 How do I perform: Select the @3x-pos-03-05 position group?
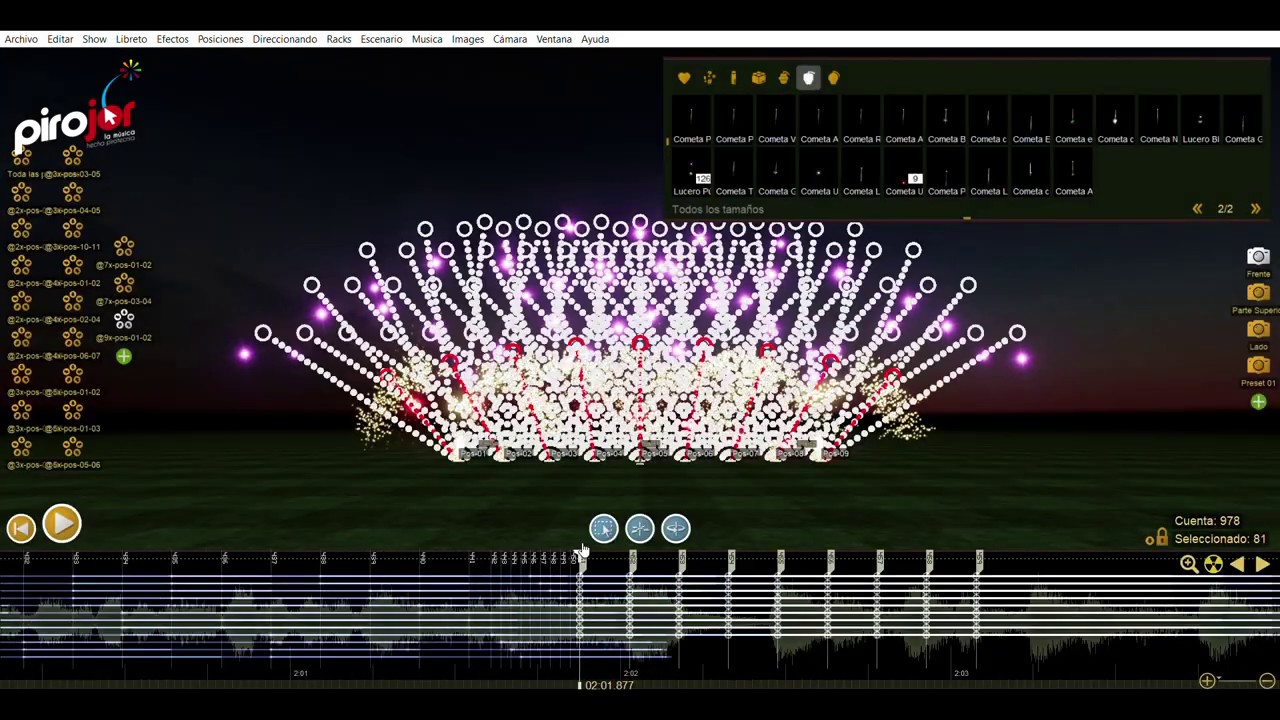pos(72,157)
